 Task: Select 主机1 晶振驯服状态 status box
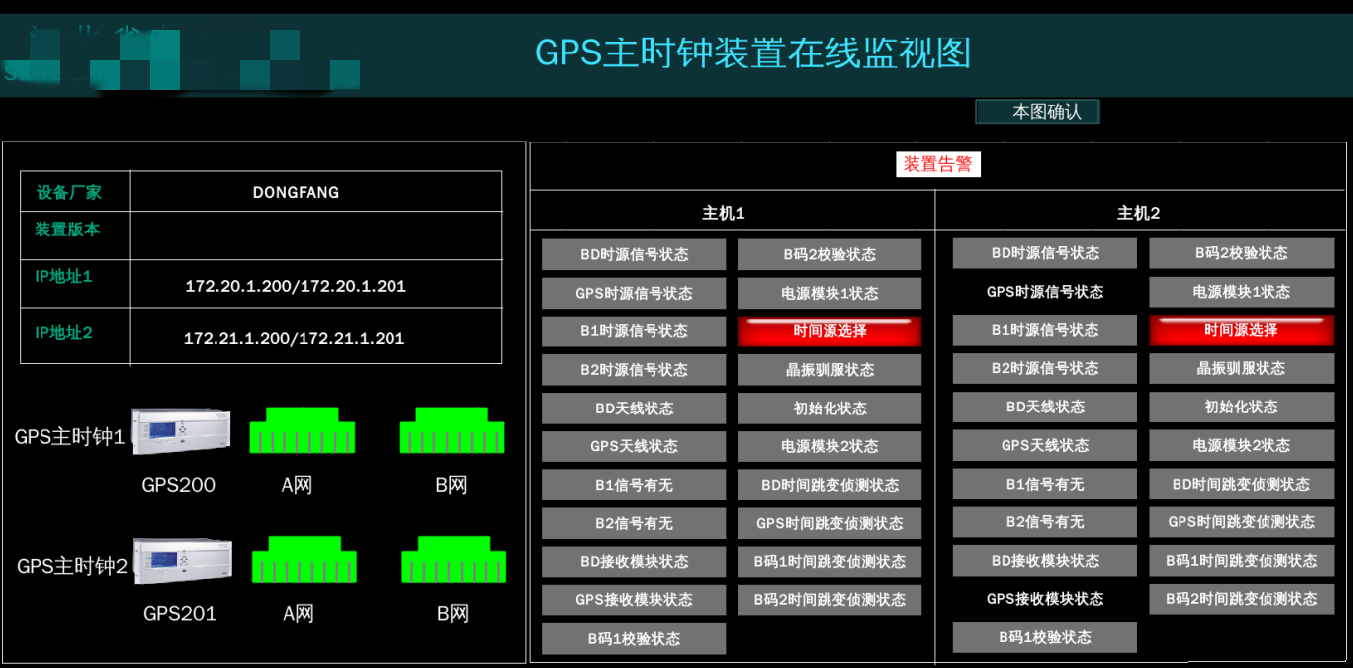coord(829,370)
